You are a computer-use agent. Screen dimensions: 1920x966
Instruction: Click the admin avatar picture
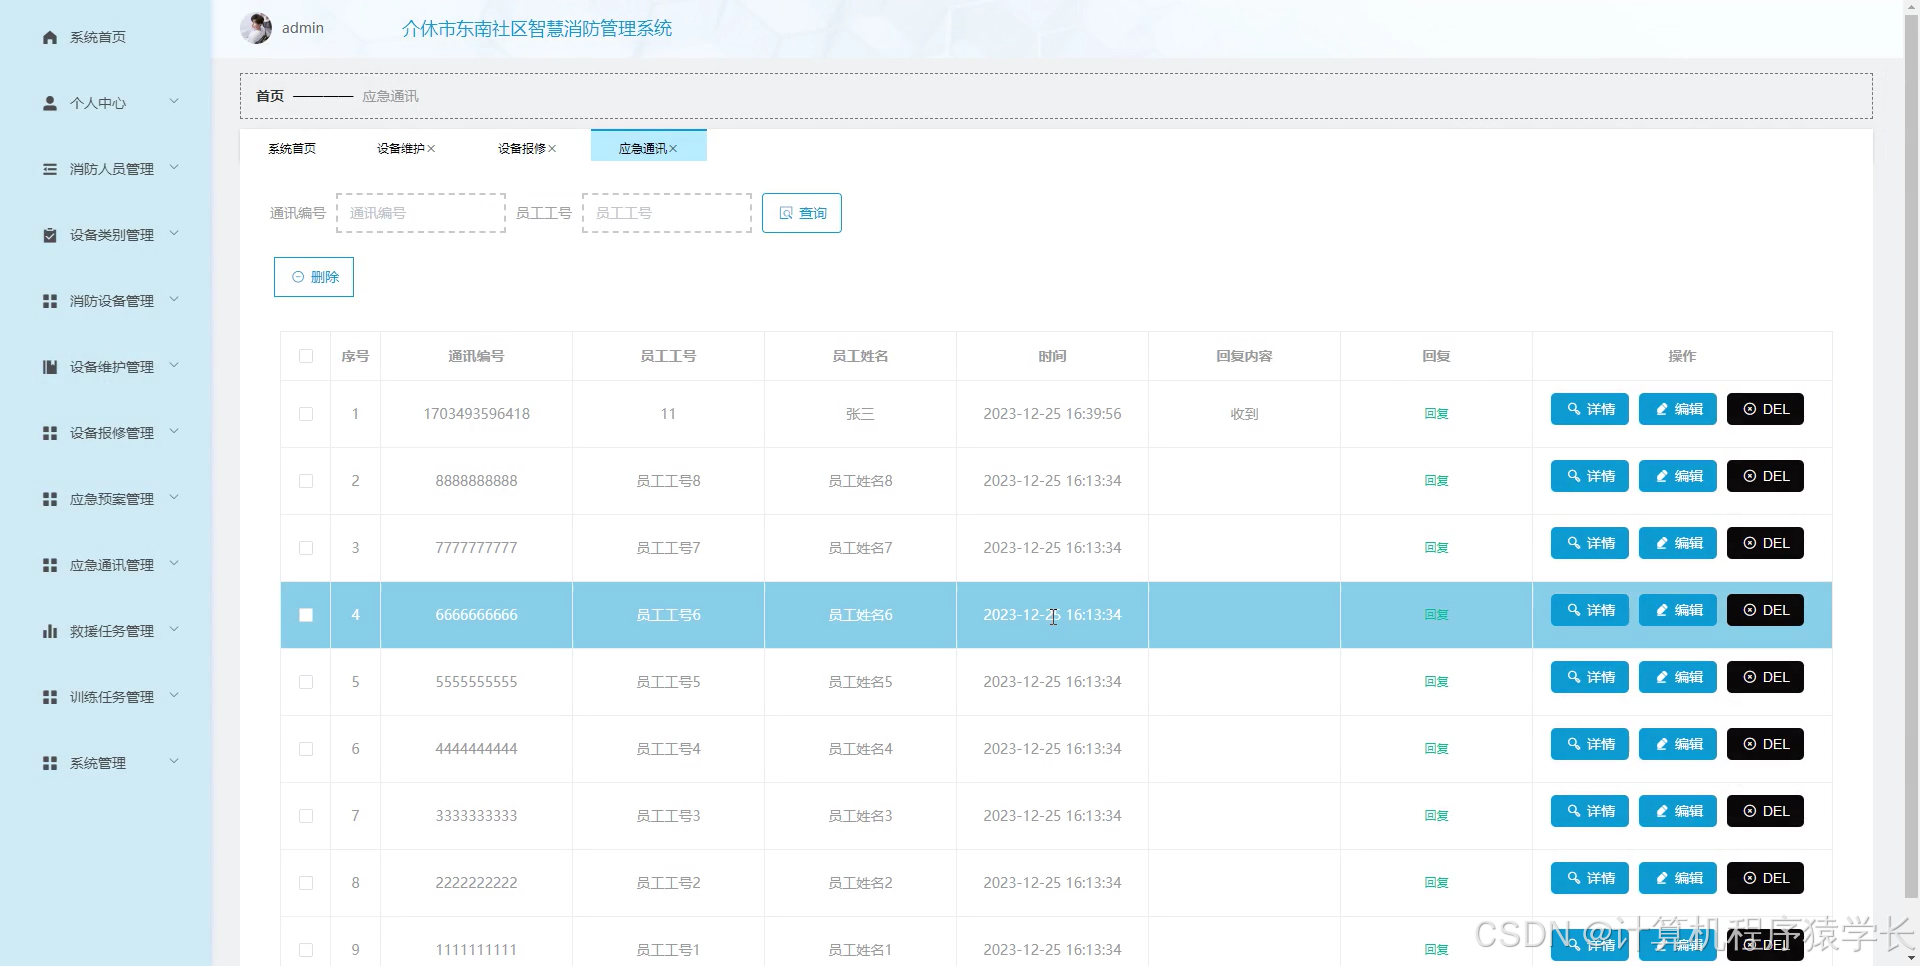[256, 28]
